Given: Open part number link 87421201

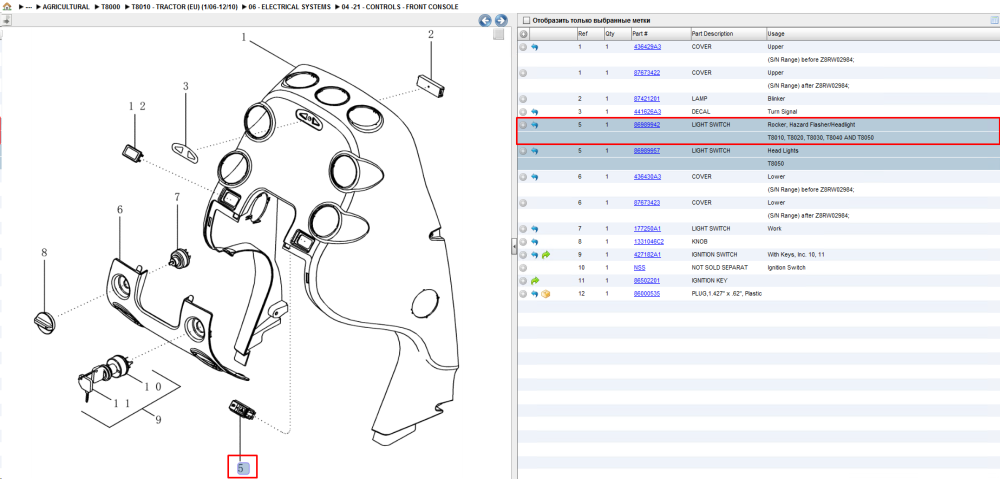Looking at the screenshot, I should [x=646, y=99].
